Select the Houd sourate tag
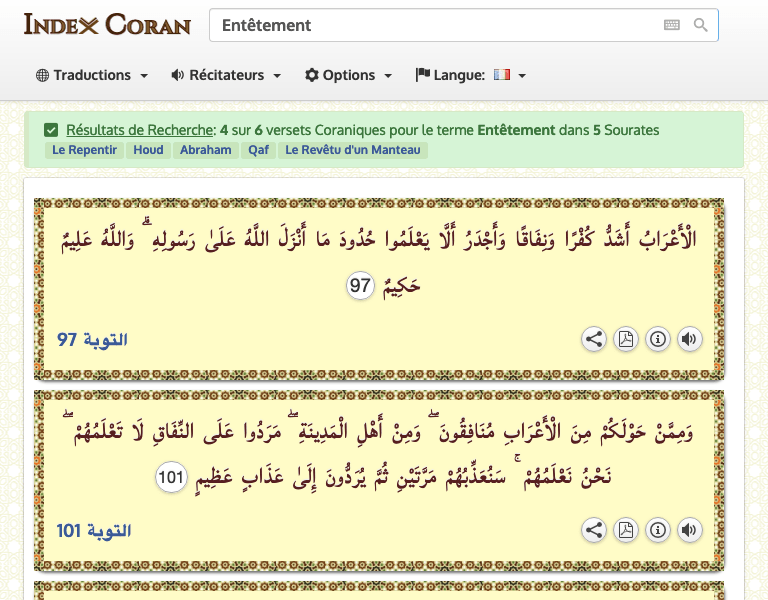768x600 pixels. click(148, 150)
